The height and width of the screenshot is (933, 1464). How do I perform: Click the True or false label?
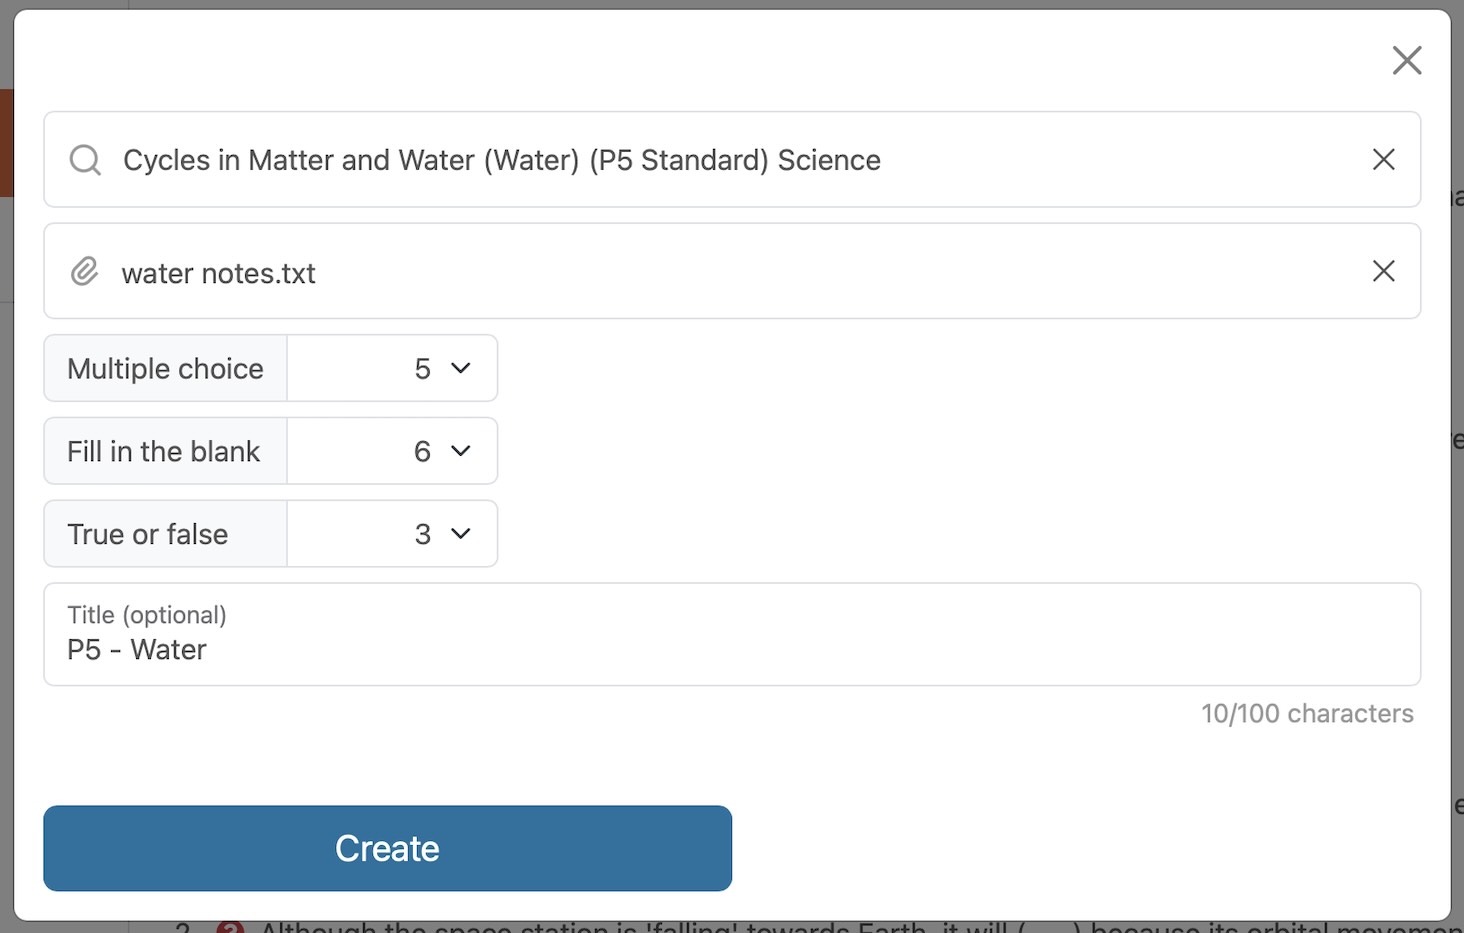click(147, 535)
